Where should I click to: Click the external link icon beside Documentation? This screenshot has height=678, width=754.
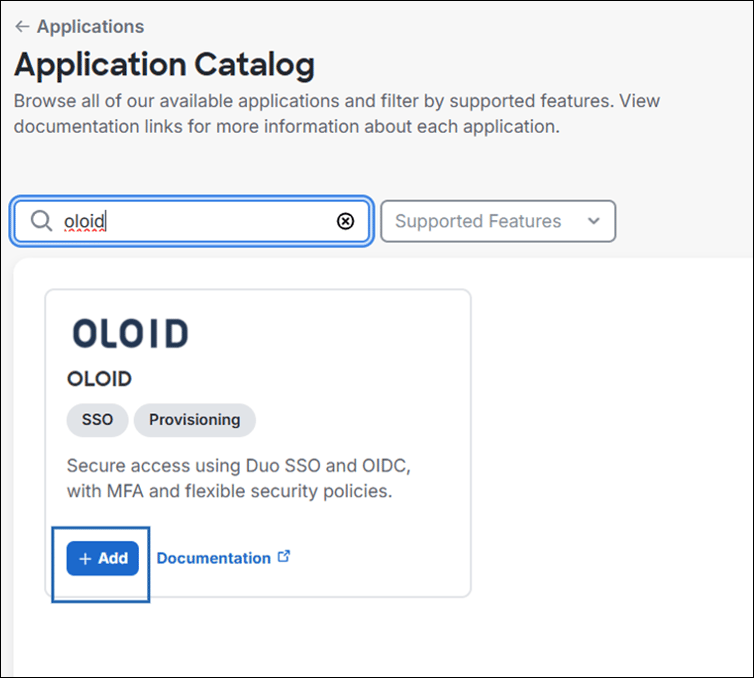pos(284,556)
